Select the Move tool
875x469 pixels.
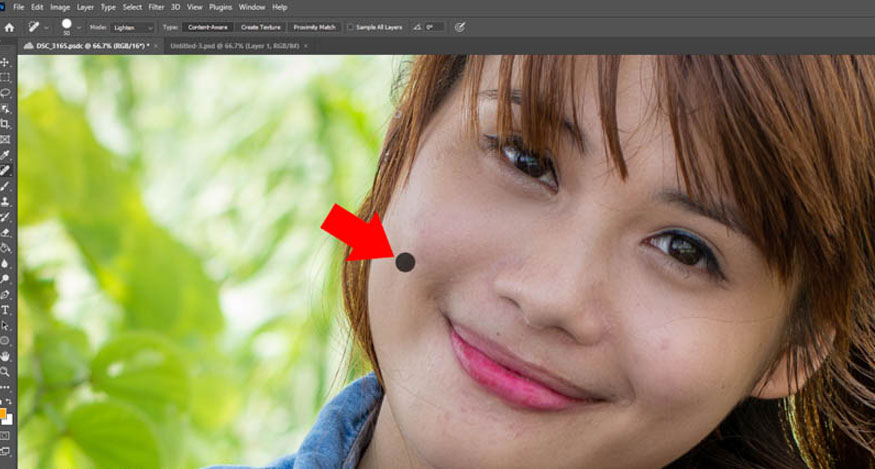click(x=5, y=62)
